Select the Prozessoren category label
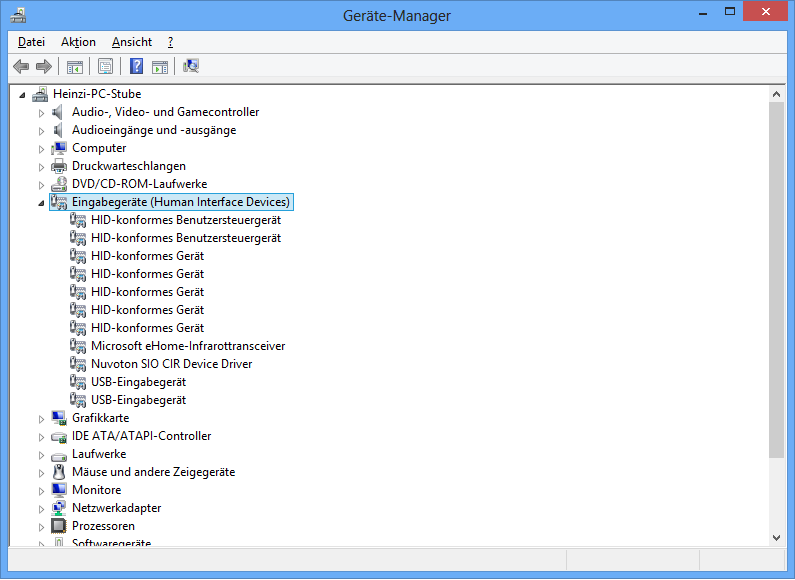 point(103,526)
